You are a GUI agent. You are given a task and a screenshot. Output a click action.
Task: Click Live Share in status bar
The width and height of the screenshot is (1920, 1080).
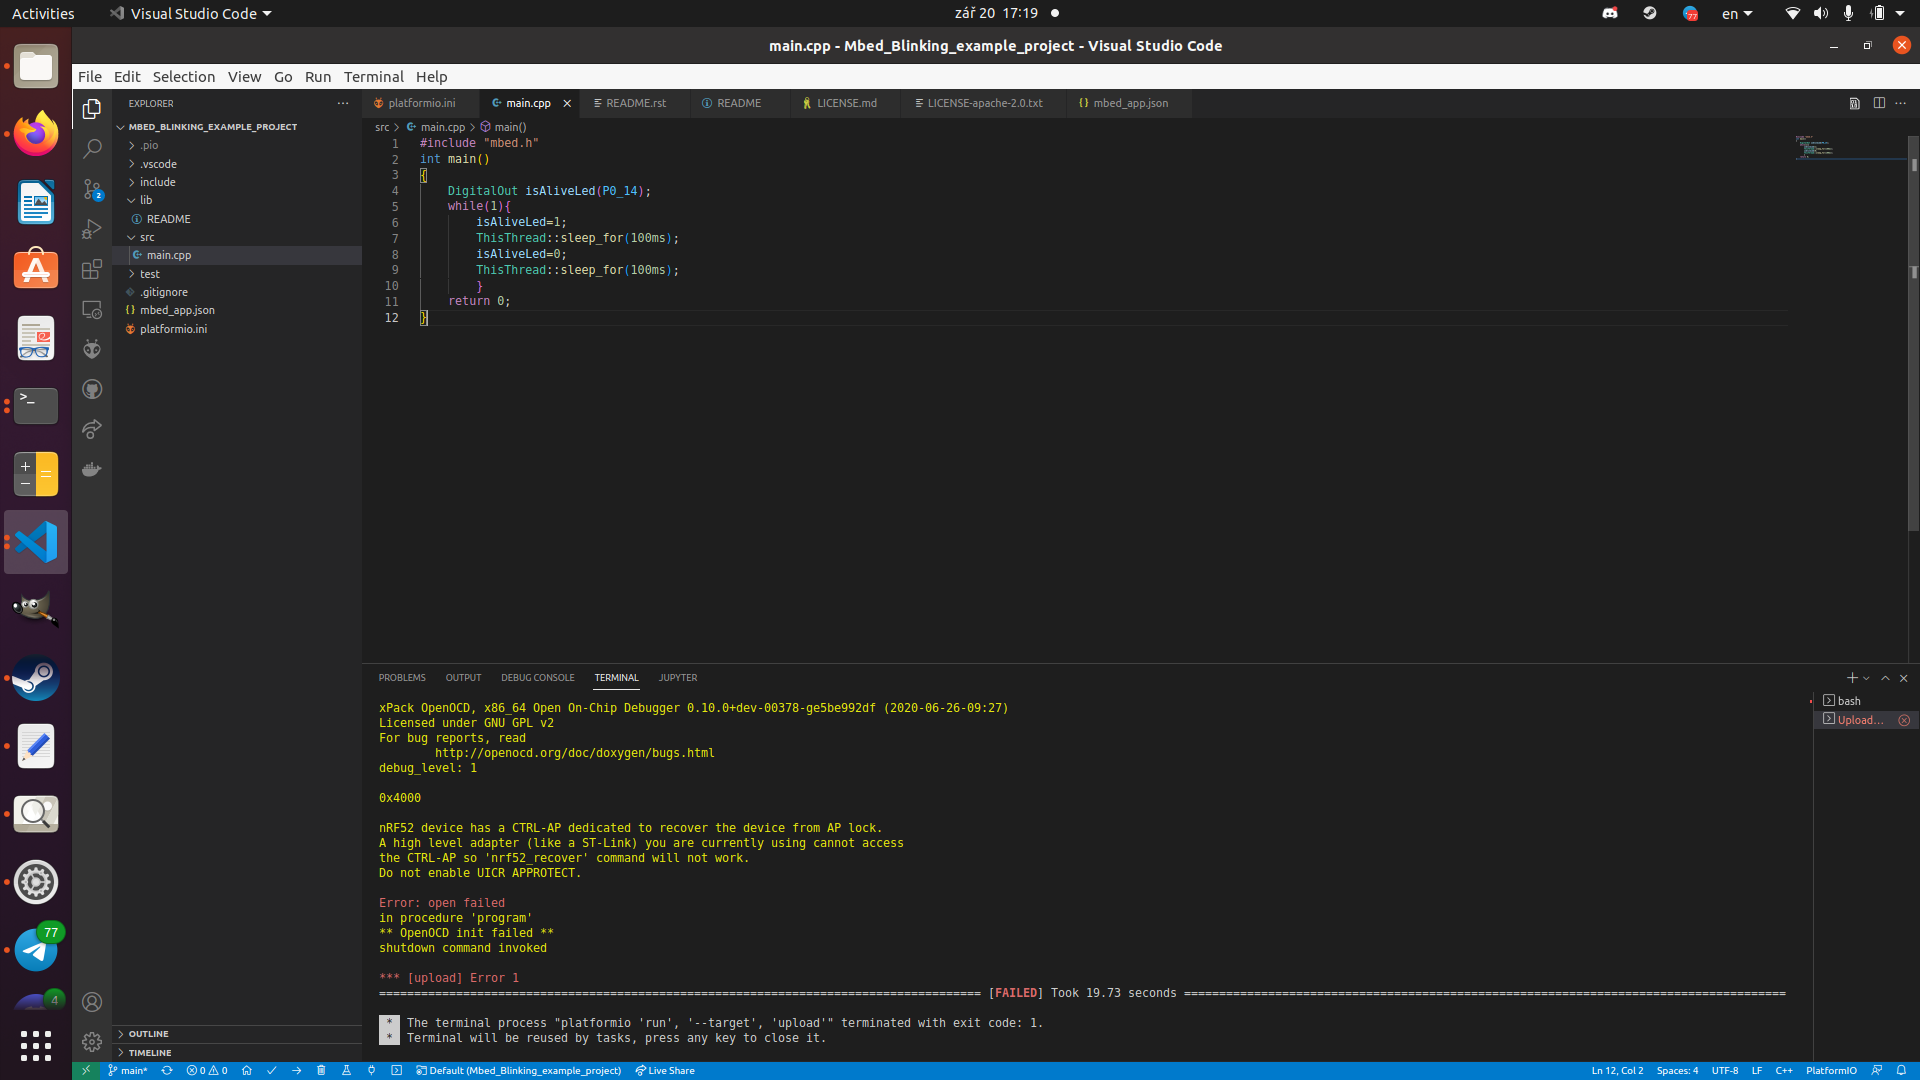pyautogui.click(x=665, y=1070)
